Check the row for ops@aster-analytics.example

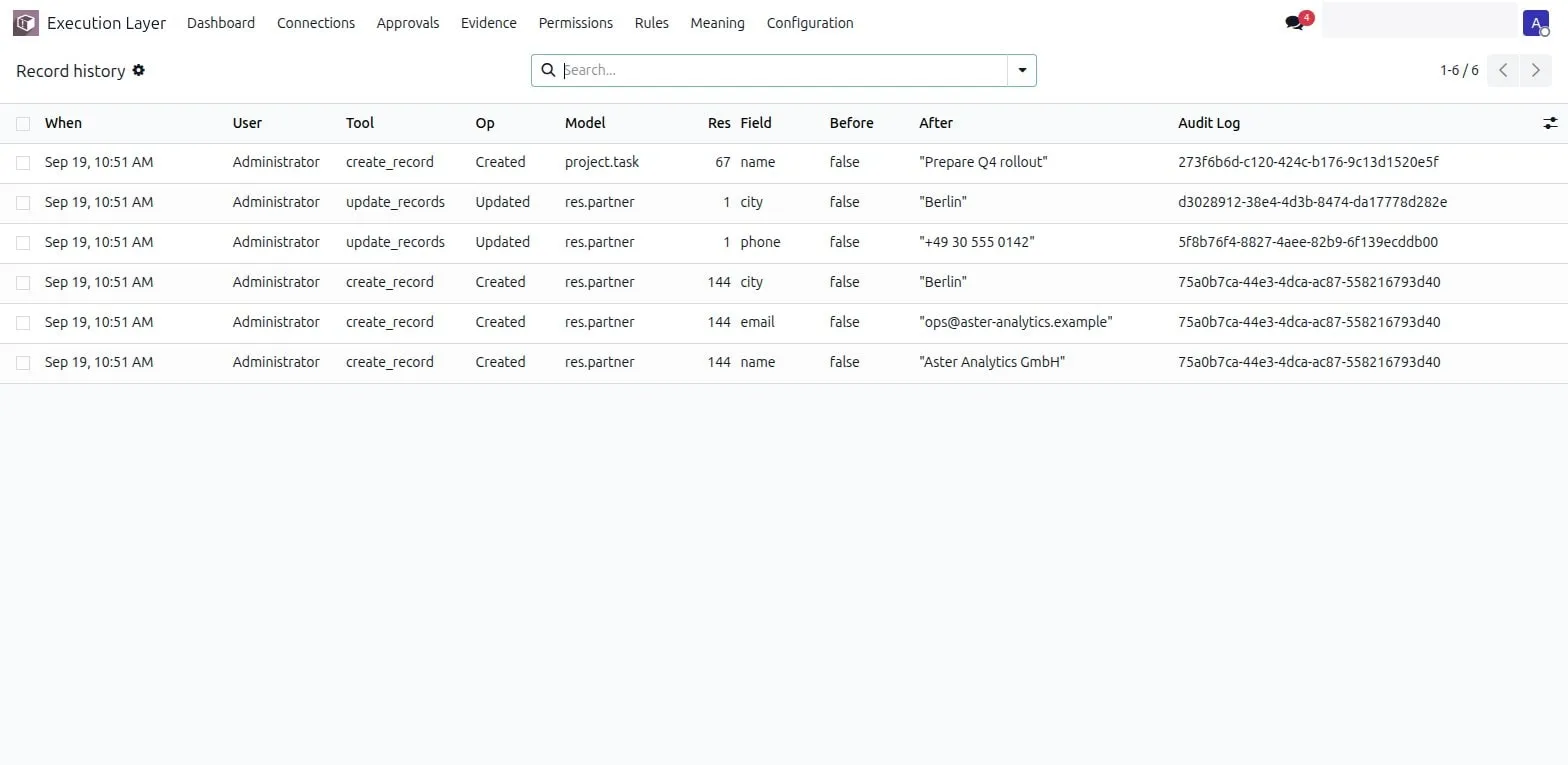coord(23,322)
